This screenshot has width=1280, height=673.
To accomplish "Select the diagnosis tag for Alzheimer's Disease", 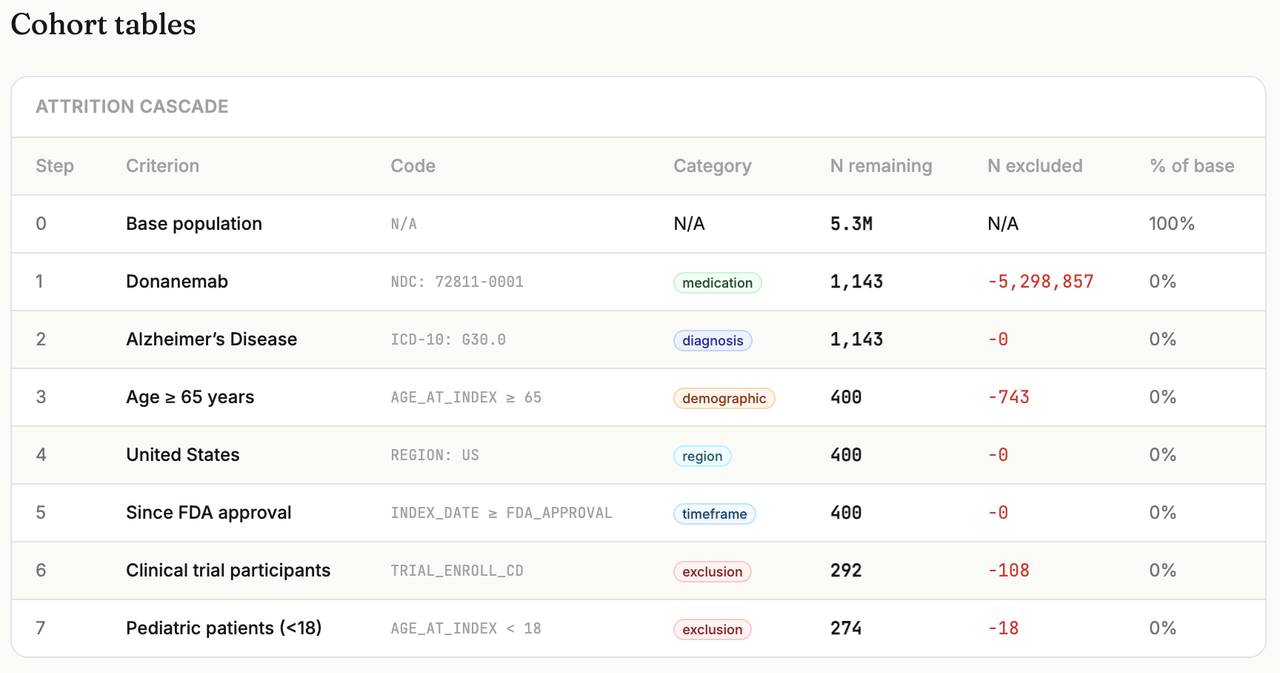I will coord(712,341).
